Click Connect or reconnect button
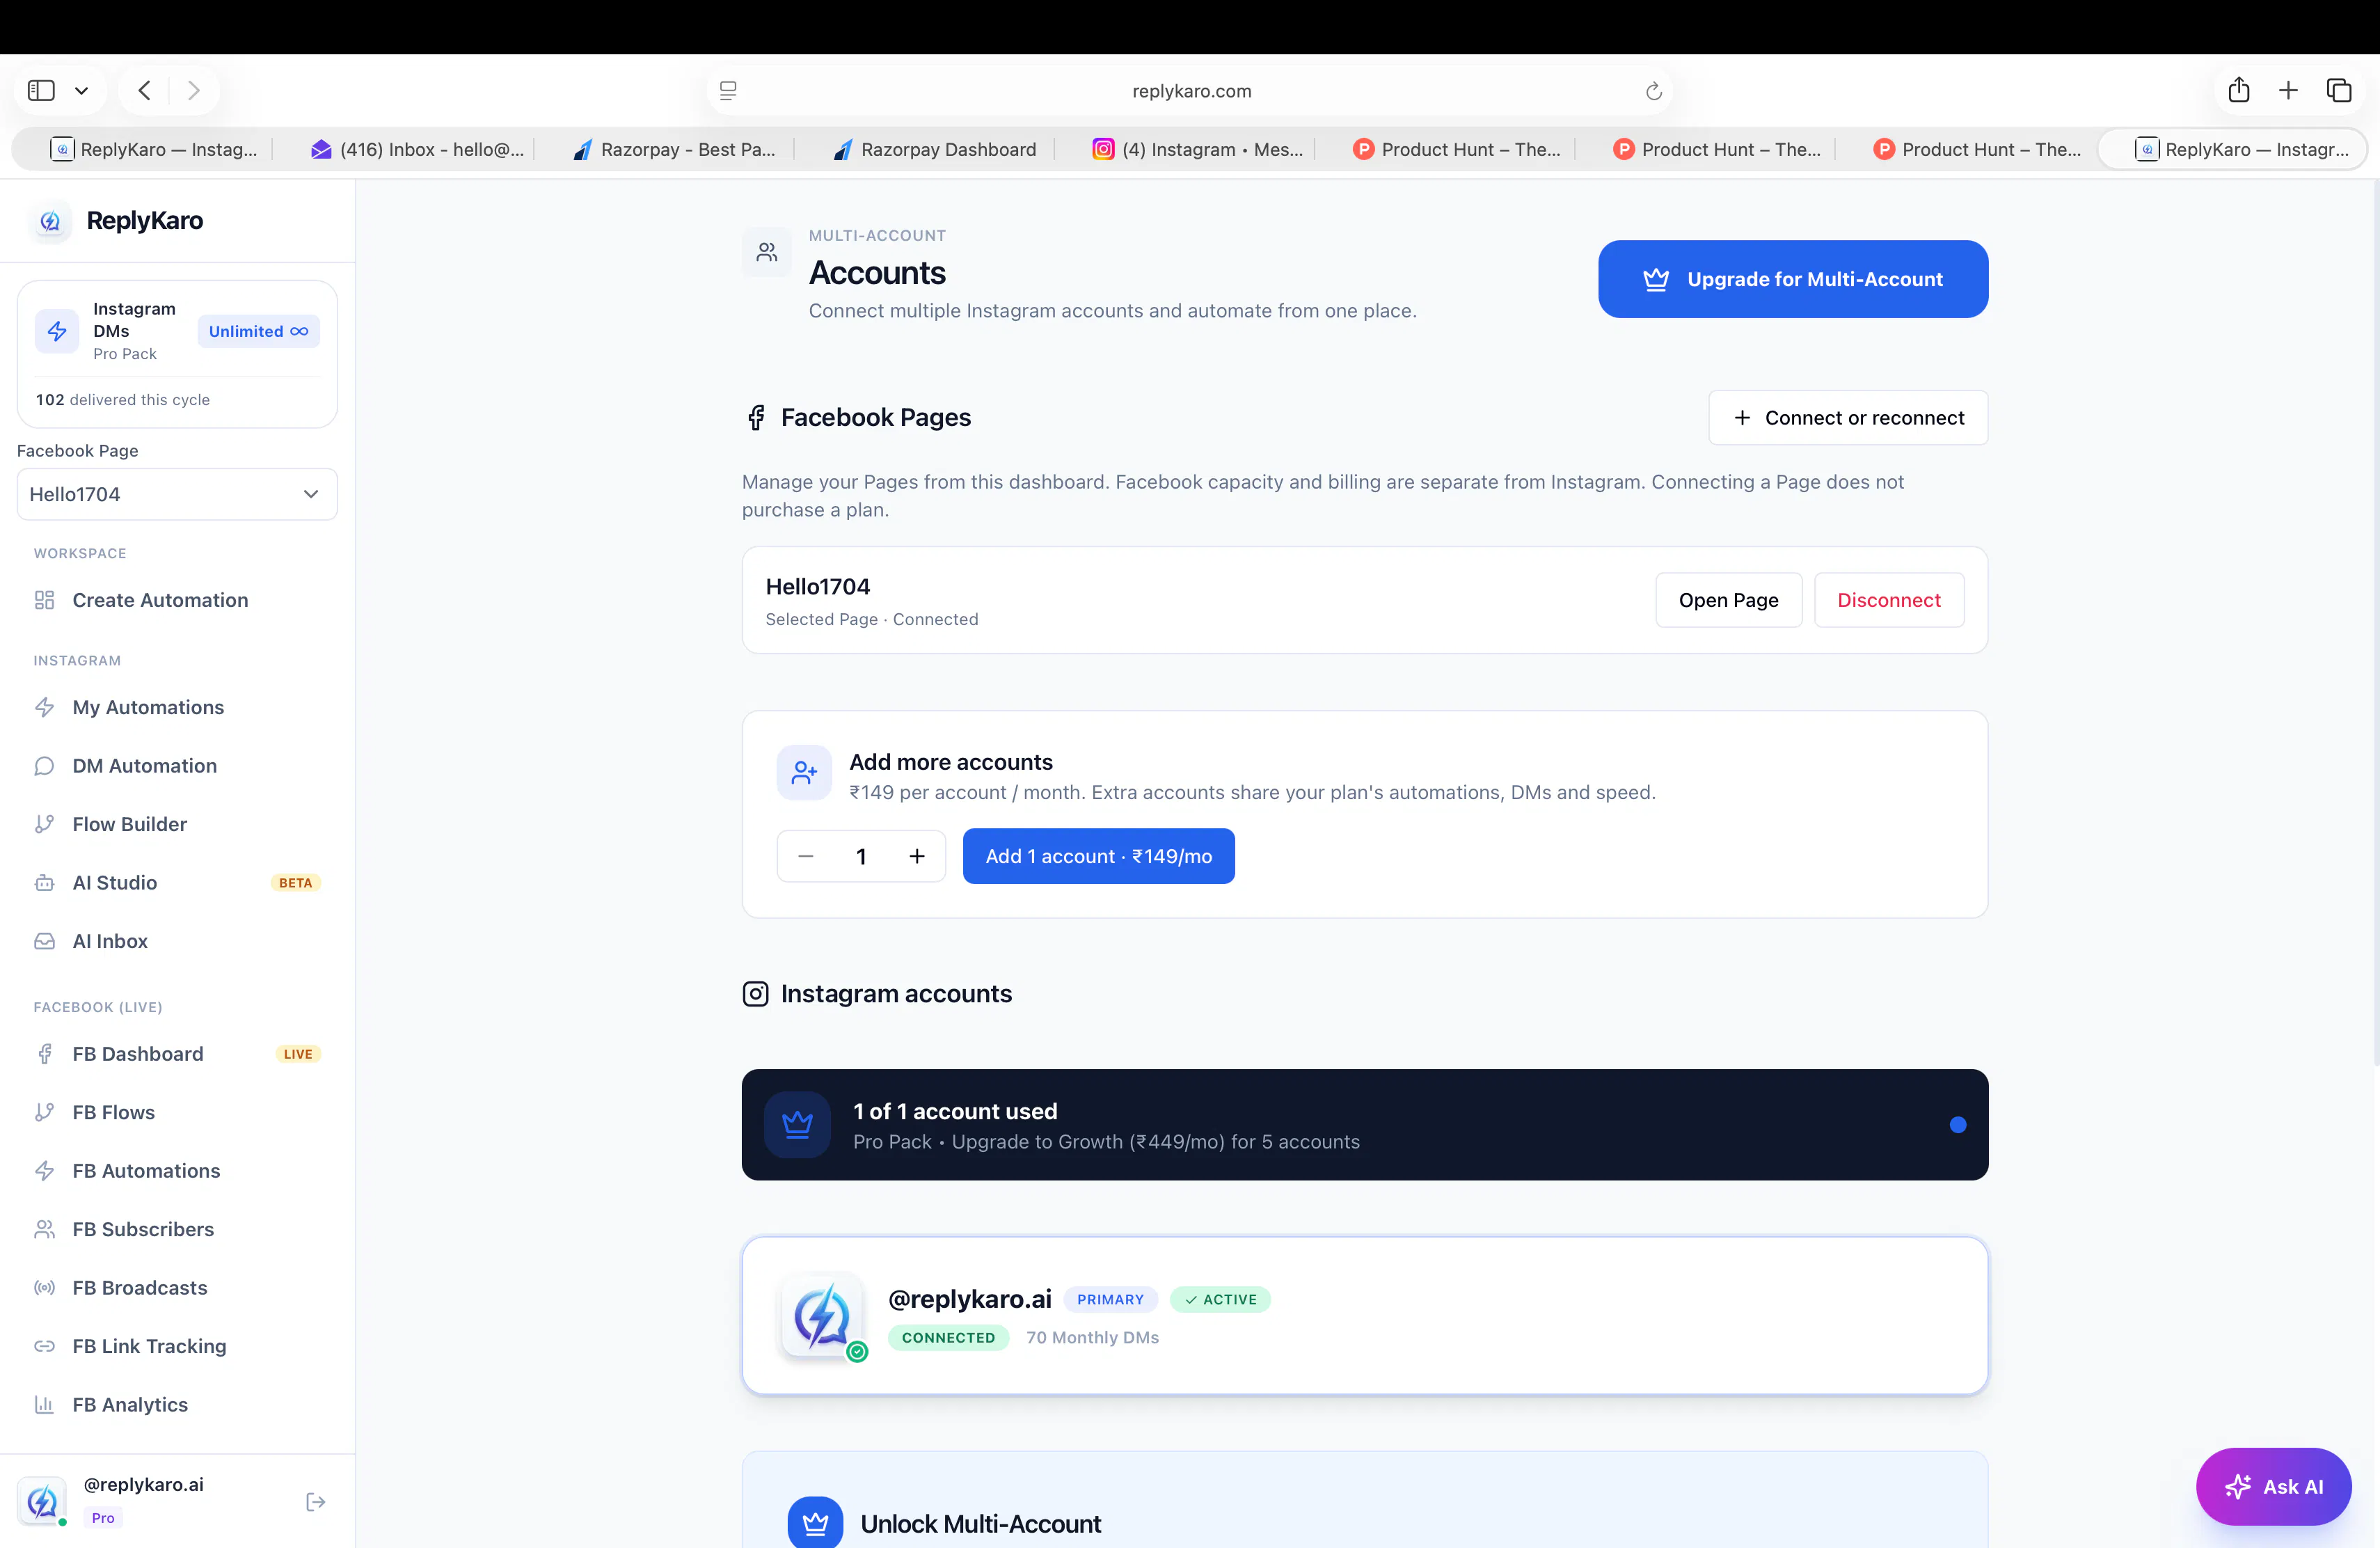The image size is (2380, 1548). [x=1847, y=418]
